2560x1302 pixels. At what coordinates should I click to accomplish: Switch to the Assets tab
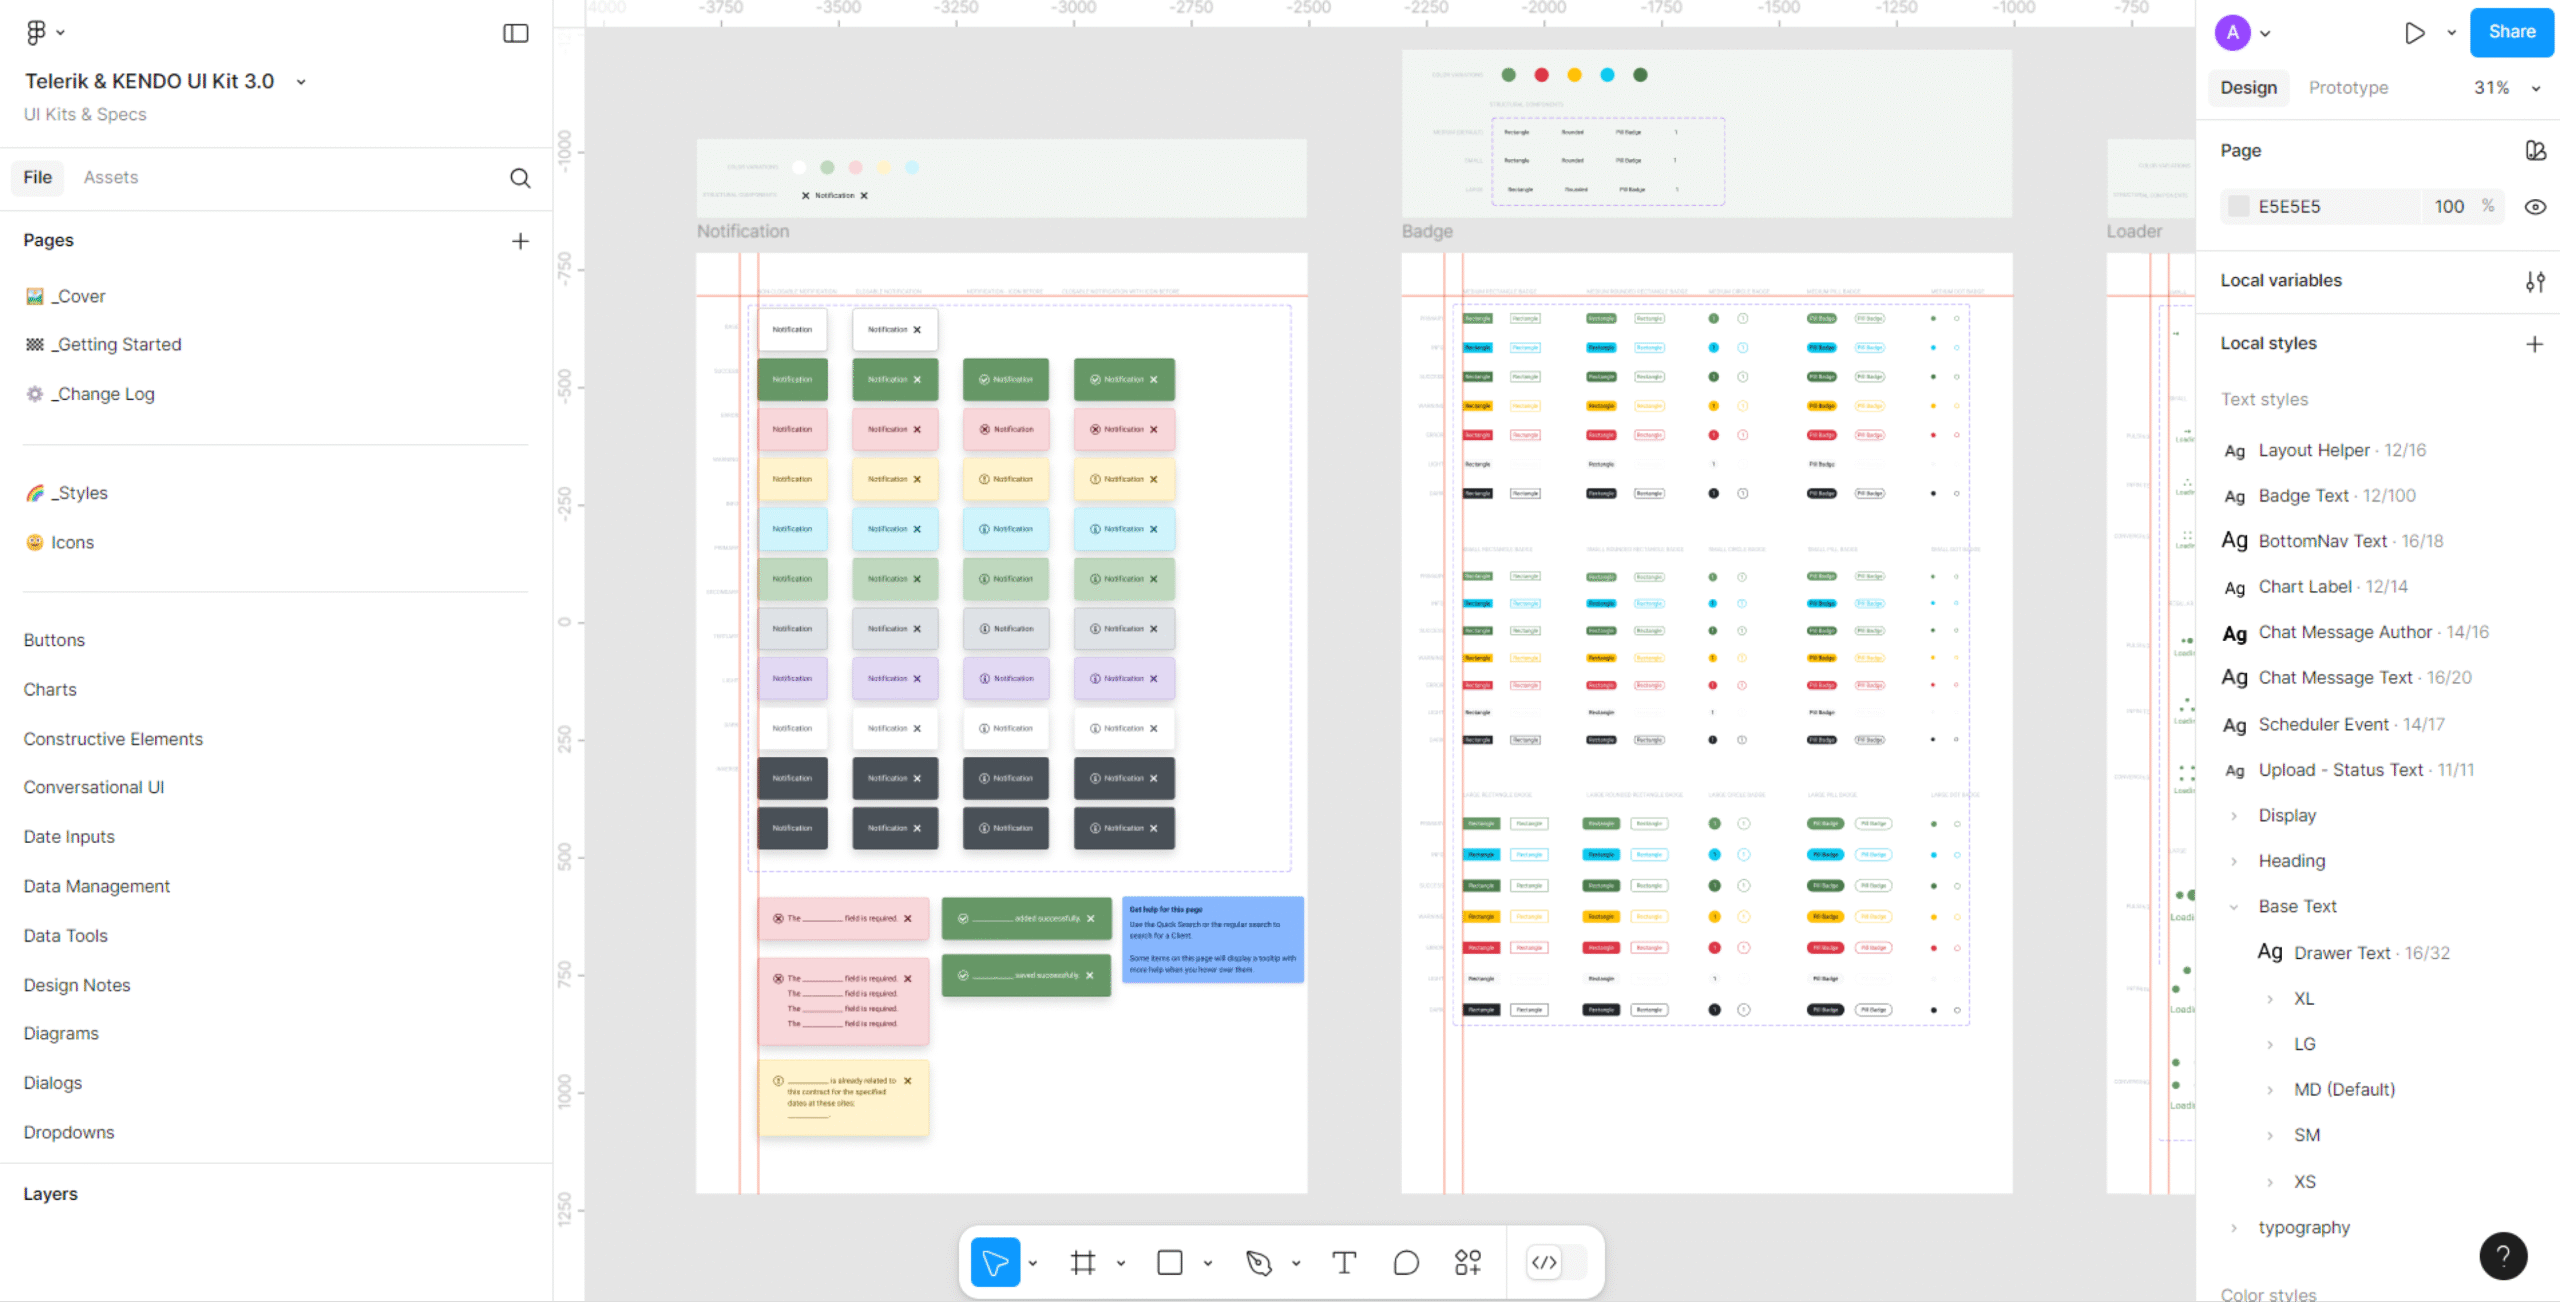111,178
